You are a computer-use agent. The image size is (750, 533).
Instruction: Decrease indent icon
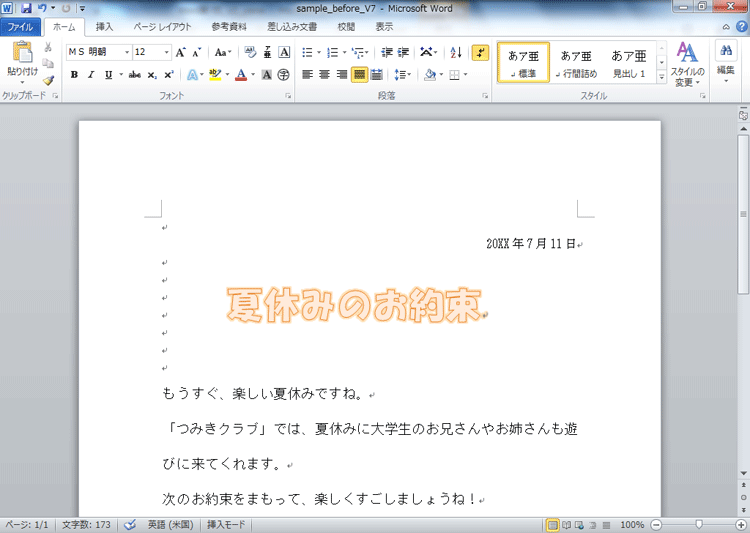(387, 52)
